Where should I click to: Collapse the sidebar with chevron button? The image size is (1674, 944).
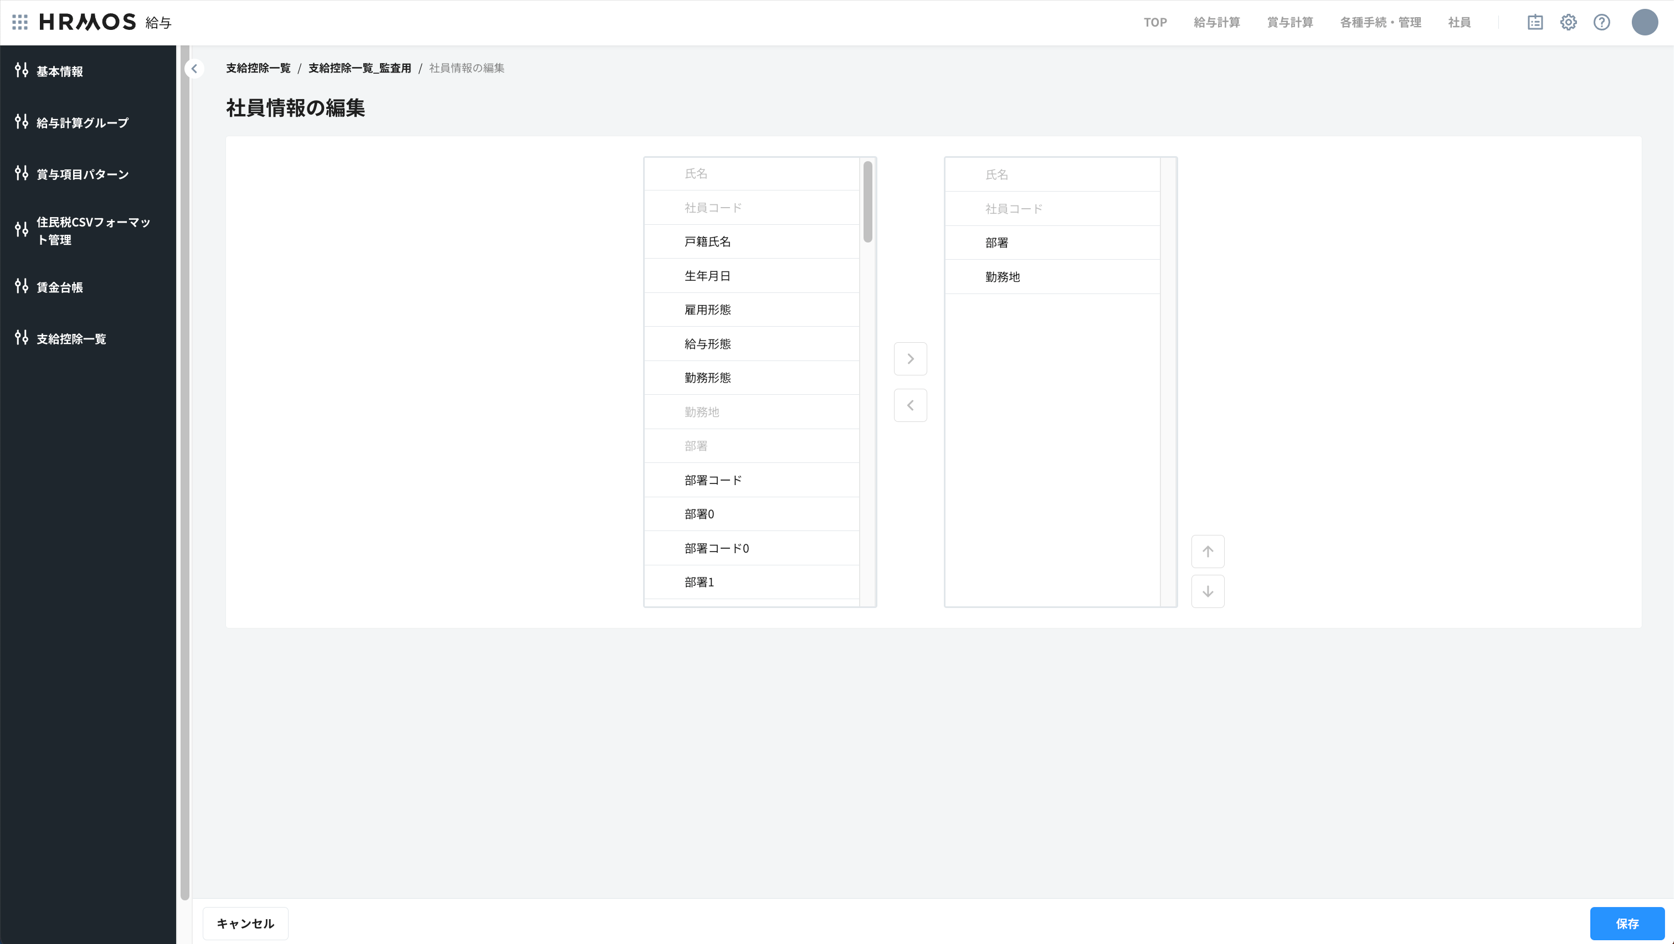point(194,69)
